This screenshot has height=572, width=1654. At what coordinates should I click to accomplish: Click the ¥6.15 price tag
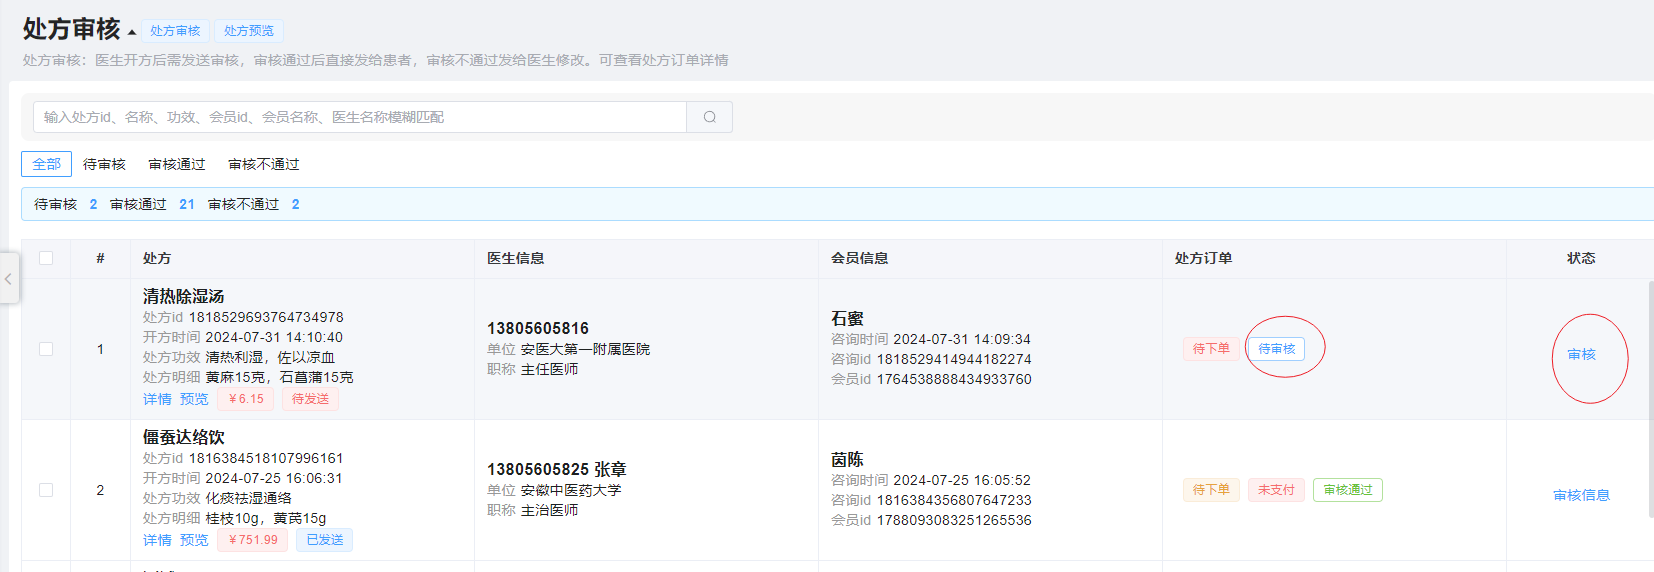[x=246, y=399]
